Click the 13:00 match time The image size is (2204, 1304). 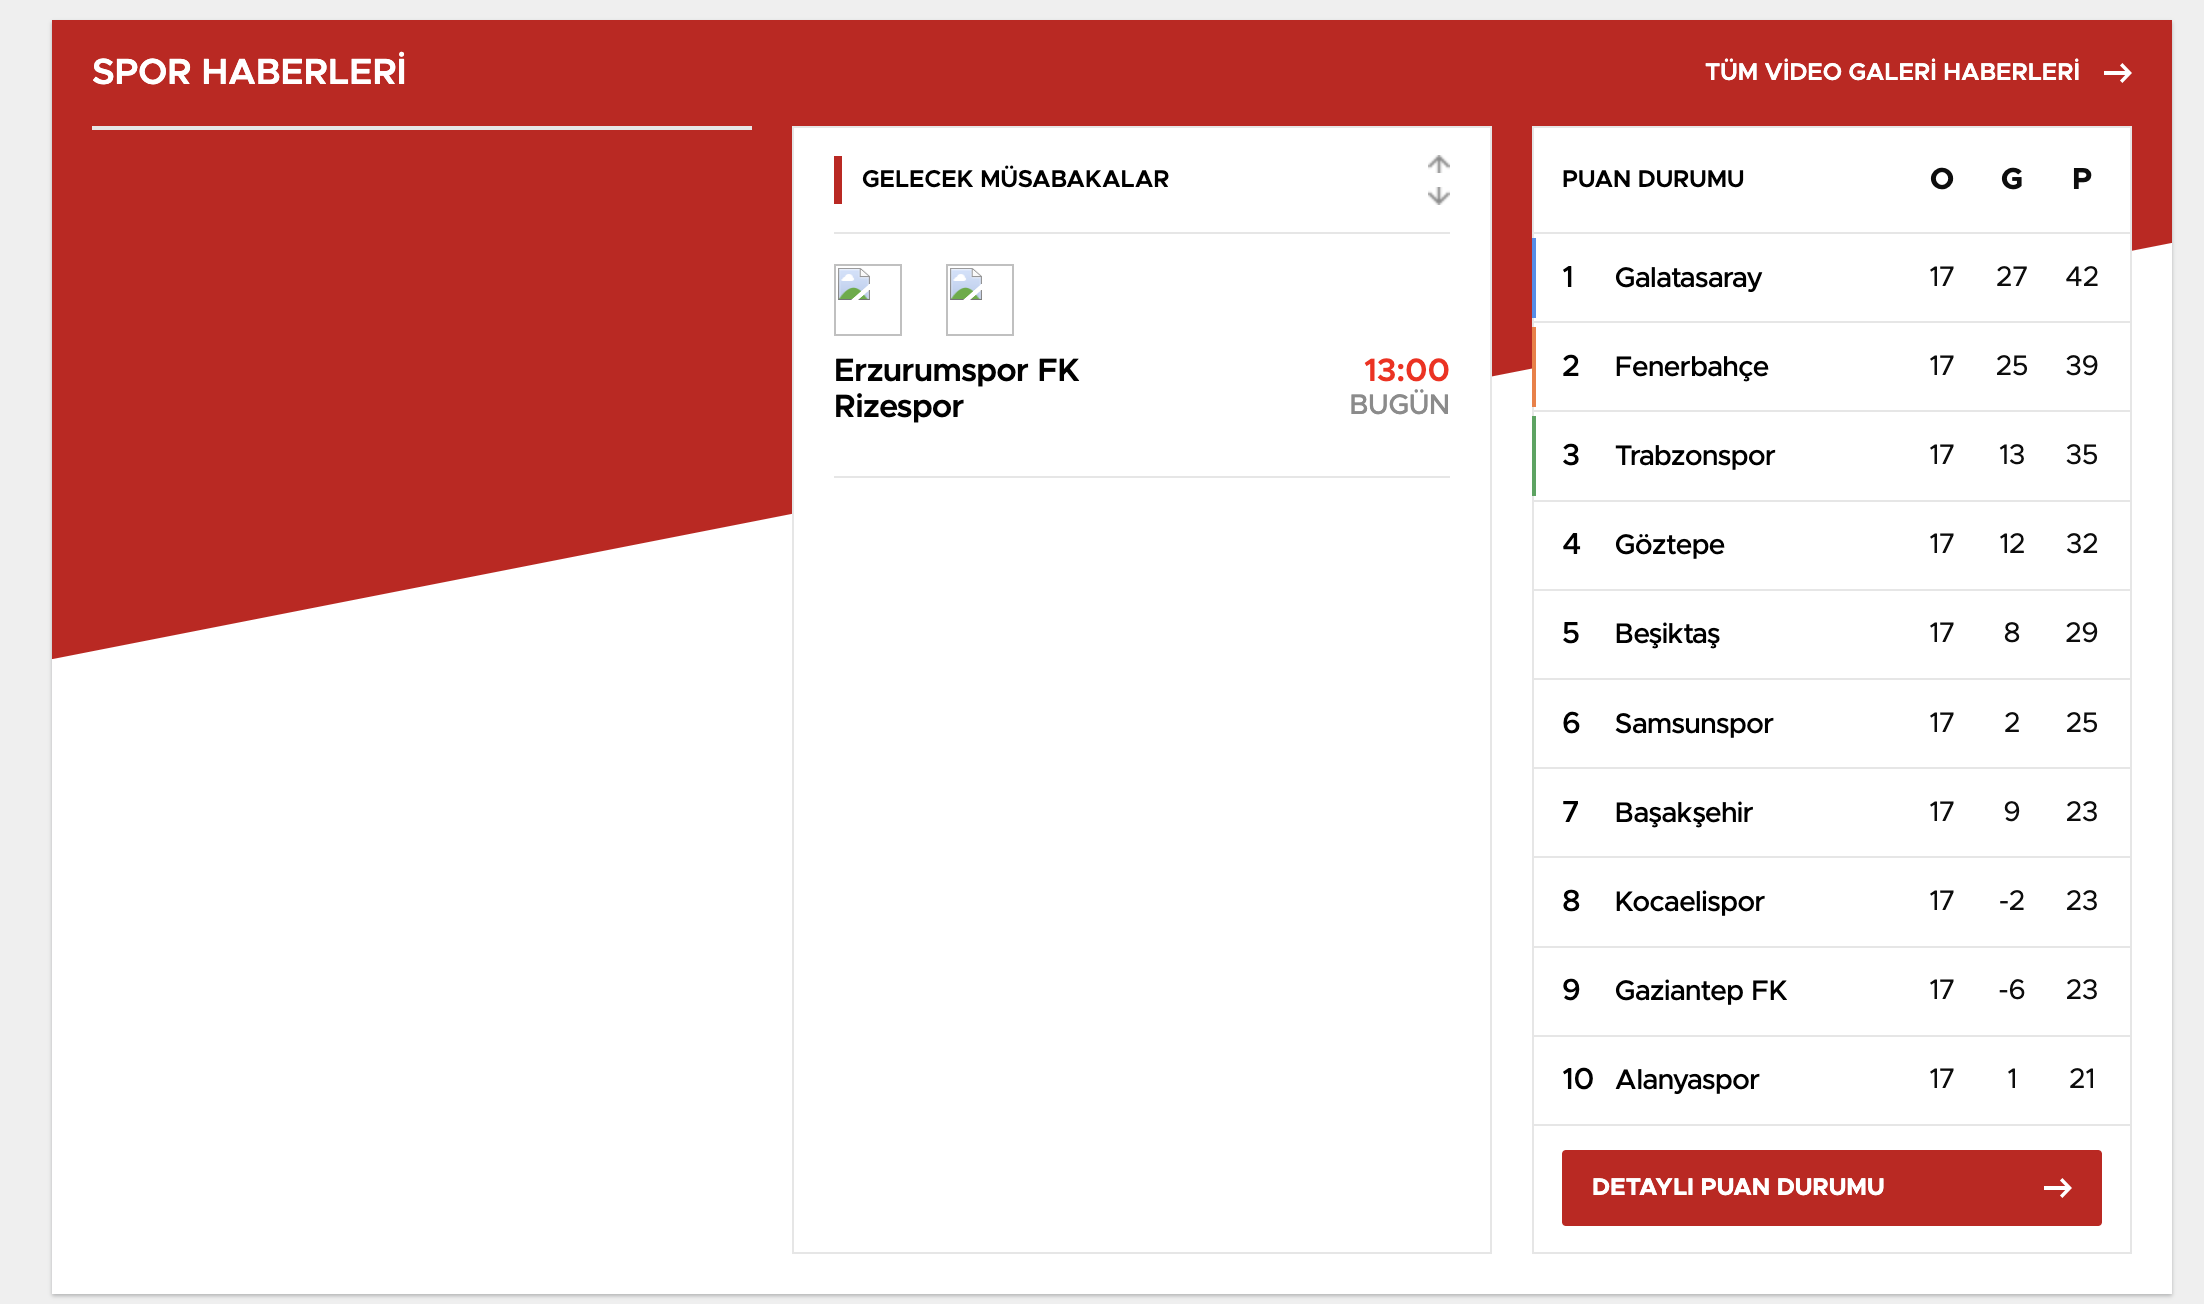tap(1406, 370)
